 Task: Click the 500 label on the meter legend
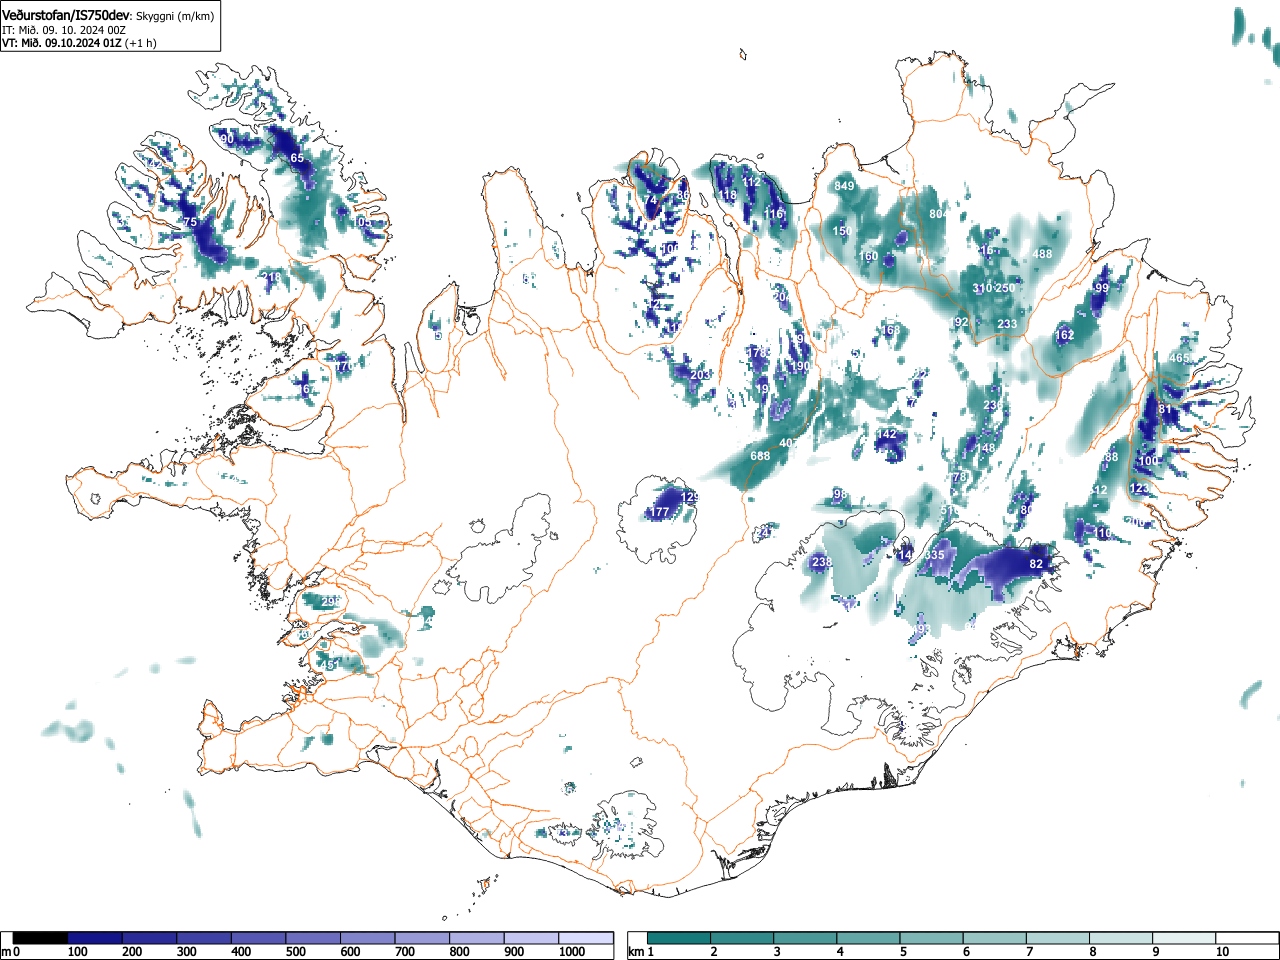coord(295,952)
